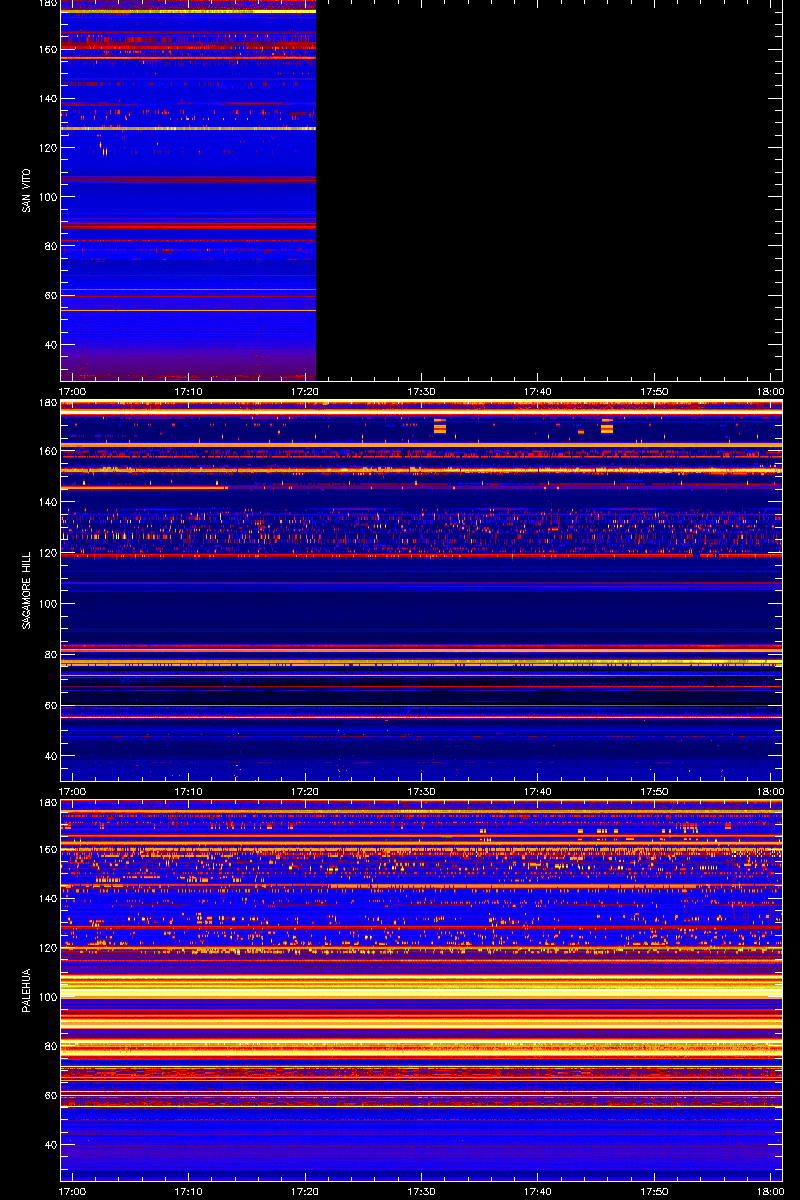Image resolution: width=800 pixels, height=1200 pixels.
Task: Click the PALEHUA axis label
Action: pyautogui.click(x=26, y=992)
